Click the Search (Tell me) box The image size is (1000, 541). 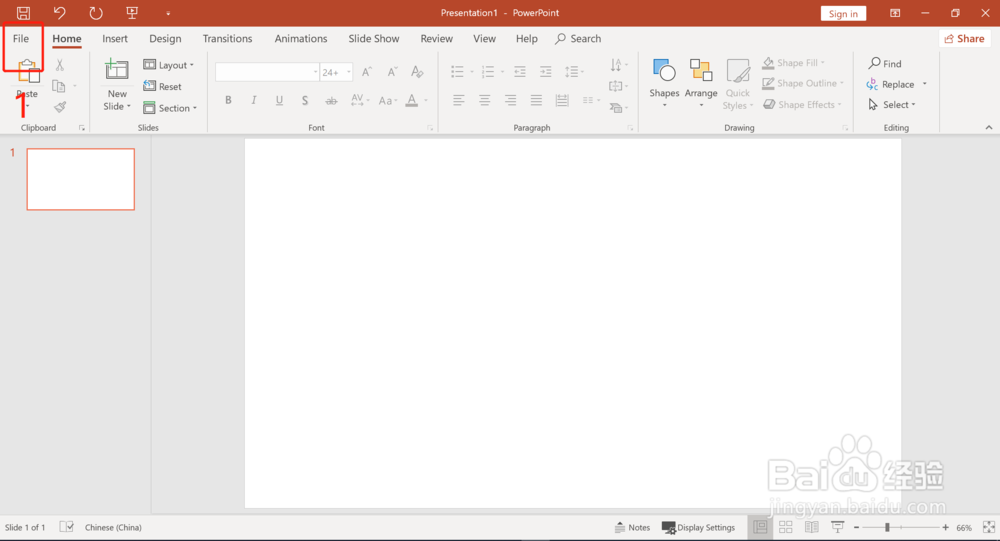tap(578, 39)
